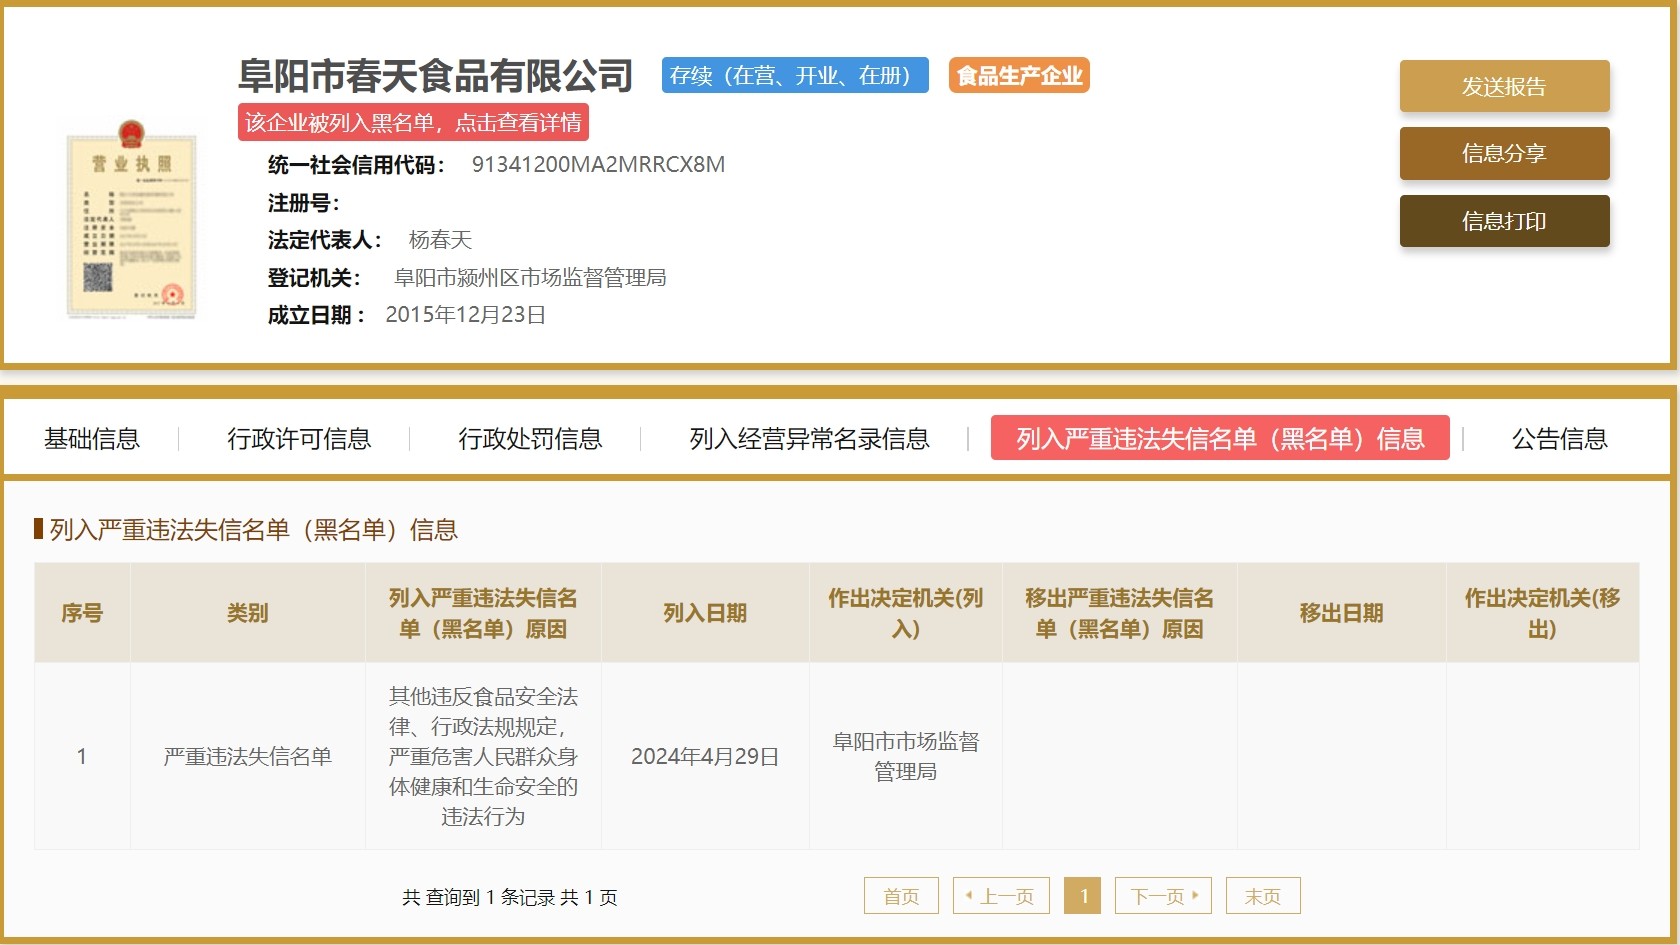Switch to the 公告信息 tab
This screenshot has width=1680, height=945.
pyautogui.click(x=1559, y=439)
